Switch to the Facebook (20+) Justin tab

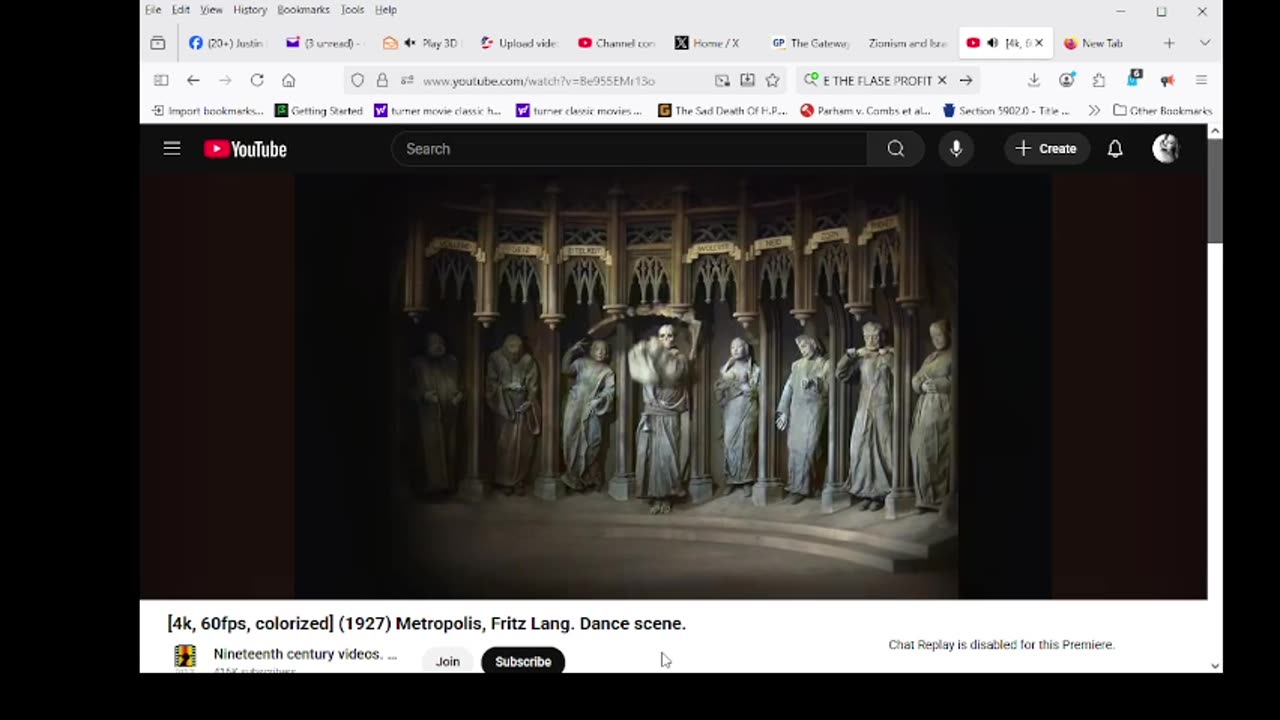coord(226,43)
